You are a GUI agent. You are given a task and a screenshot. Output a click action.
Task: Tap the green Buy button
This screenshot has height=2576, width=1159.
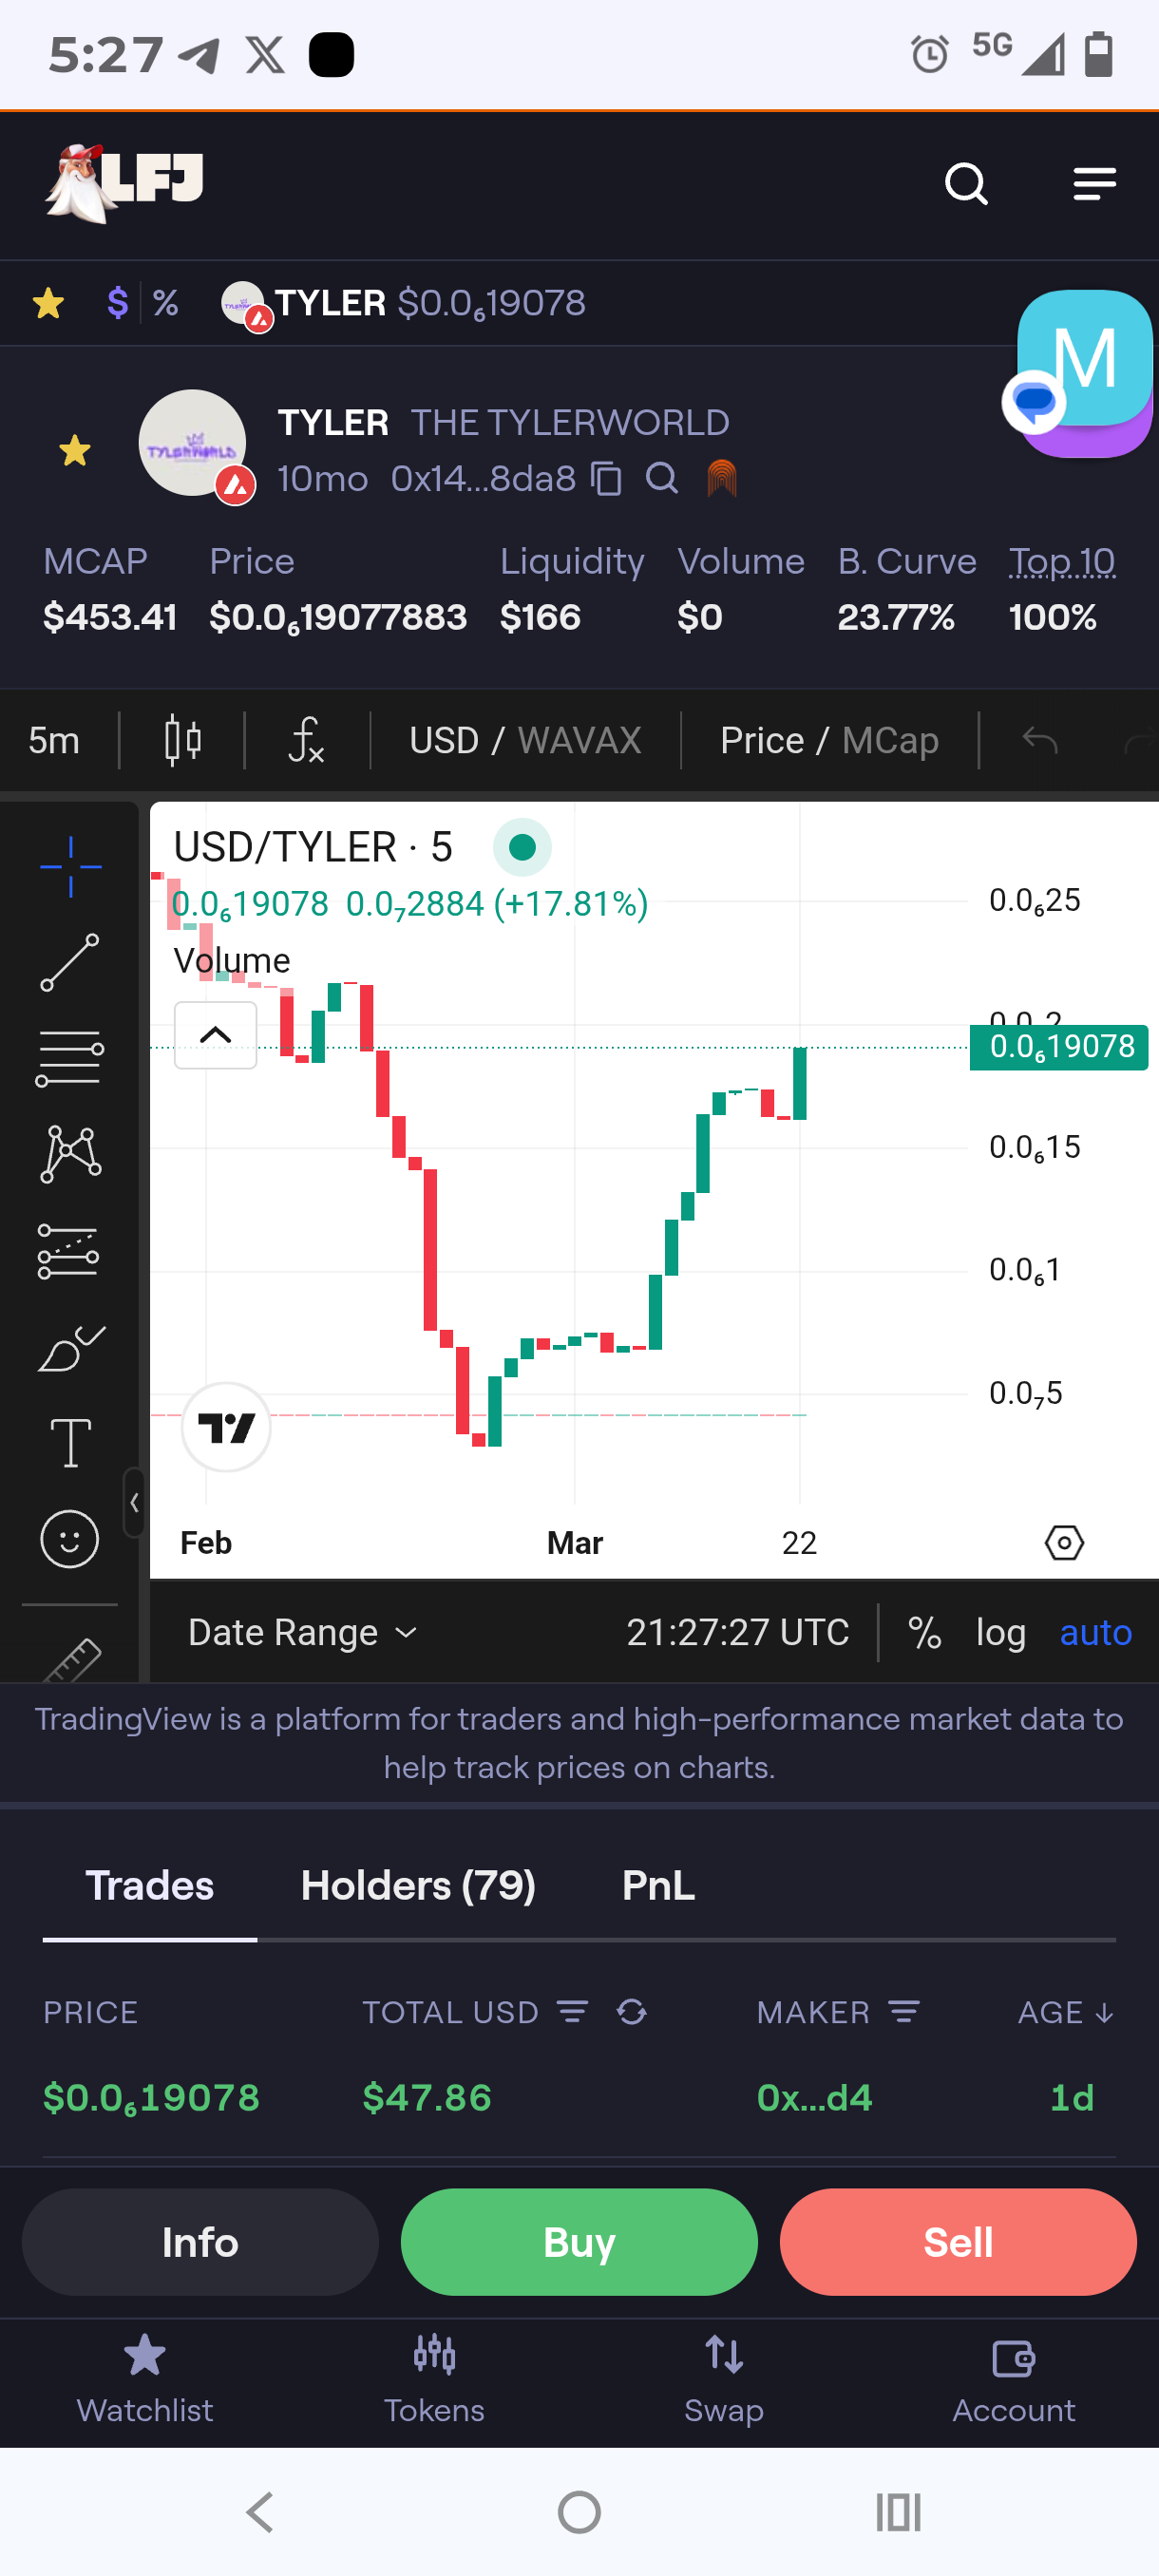pyautogui.click(x=579, y=2242)
